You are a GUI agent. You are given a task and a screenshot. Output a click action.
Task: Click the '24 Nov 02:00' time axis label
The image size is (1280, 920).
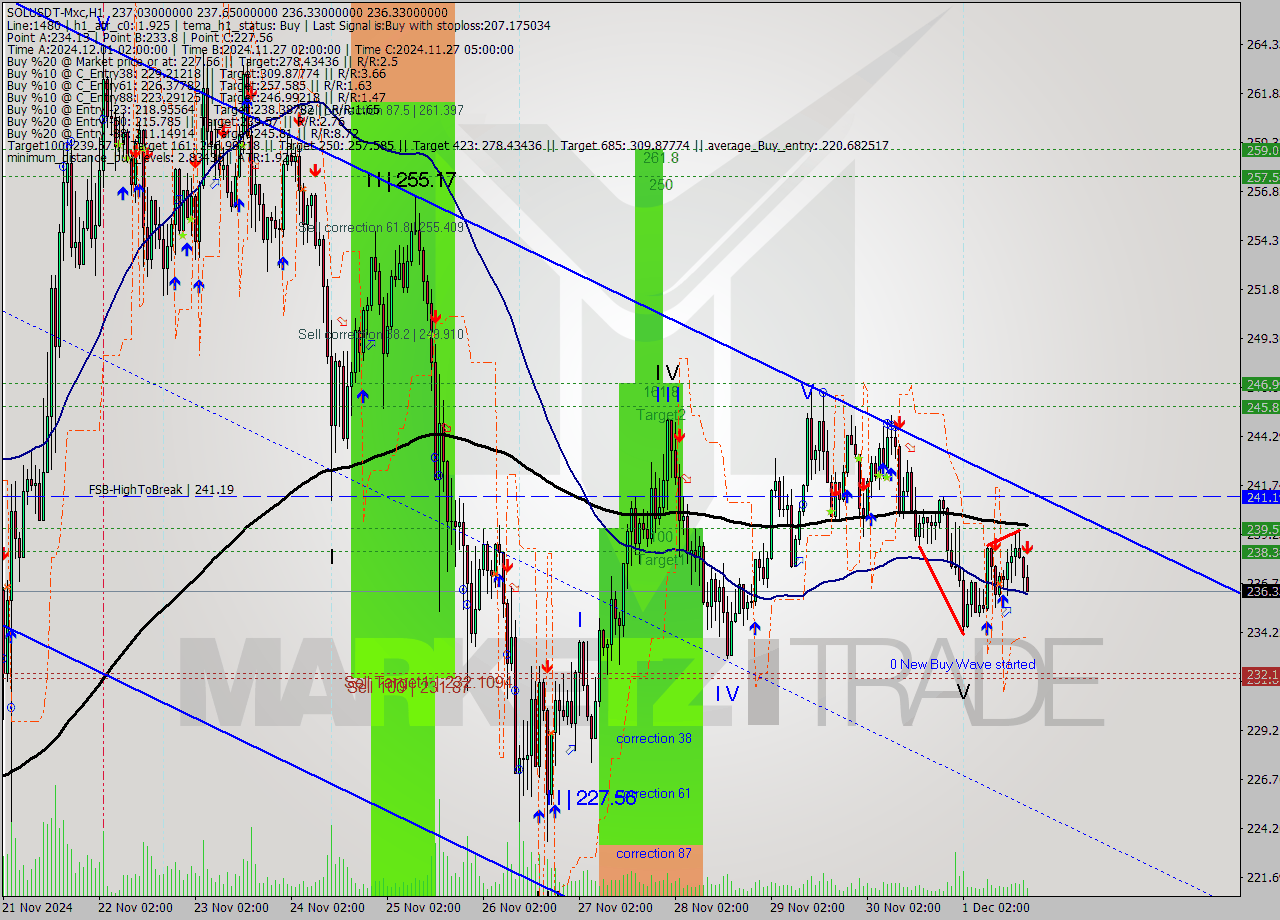click(327, 908)
